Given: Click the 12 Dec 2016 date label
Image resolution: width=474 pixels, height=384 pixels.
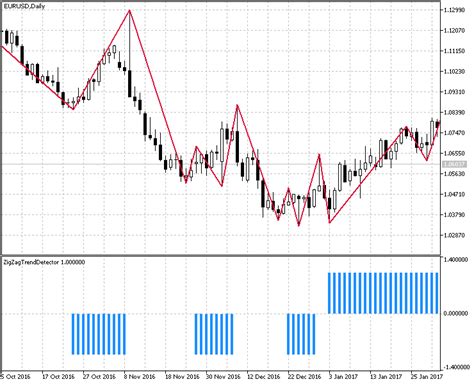Looking at the screenshot, I should [264, 377].
